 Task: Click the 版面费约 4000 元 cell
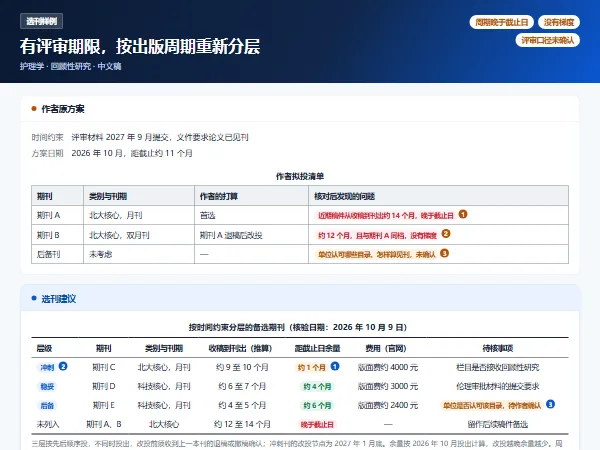[x=388, y=367]
